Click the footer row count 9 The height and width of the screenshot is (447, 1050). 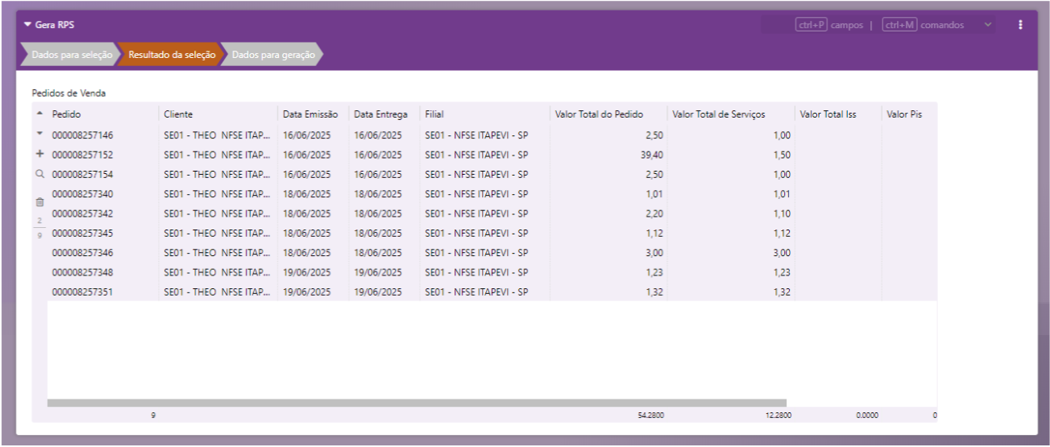click(x=153, y=416)
